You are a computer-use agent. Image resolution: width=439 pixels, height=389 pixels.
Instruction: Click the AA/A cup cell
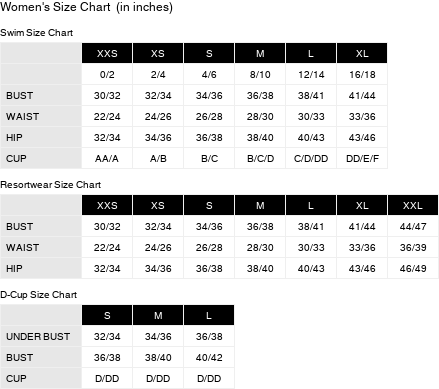(x=107, y=158)
